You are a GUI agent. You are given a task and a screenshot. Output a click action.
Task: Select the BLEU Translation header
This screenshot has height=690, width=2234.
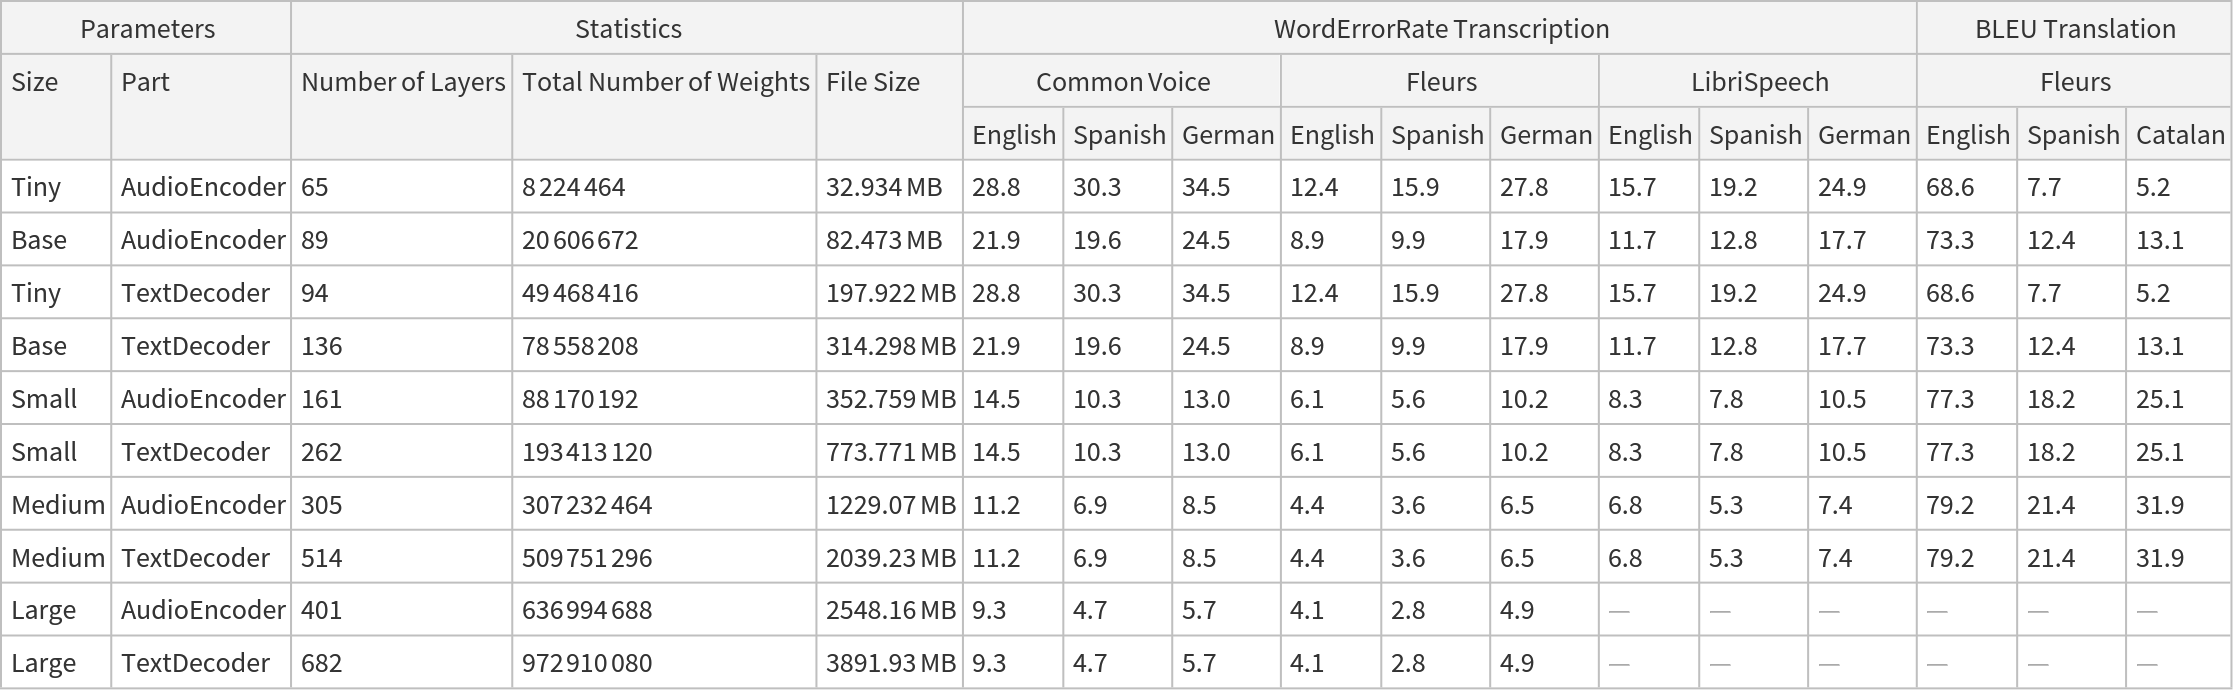tap(2074, 29)
